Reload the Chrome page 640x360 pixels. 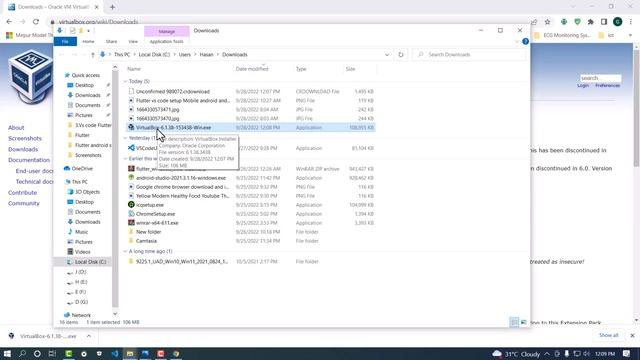tap(36, 22)
